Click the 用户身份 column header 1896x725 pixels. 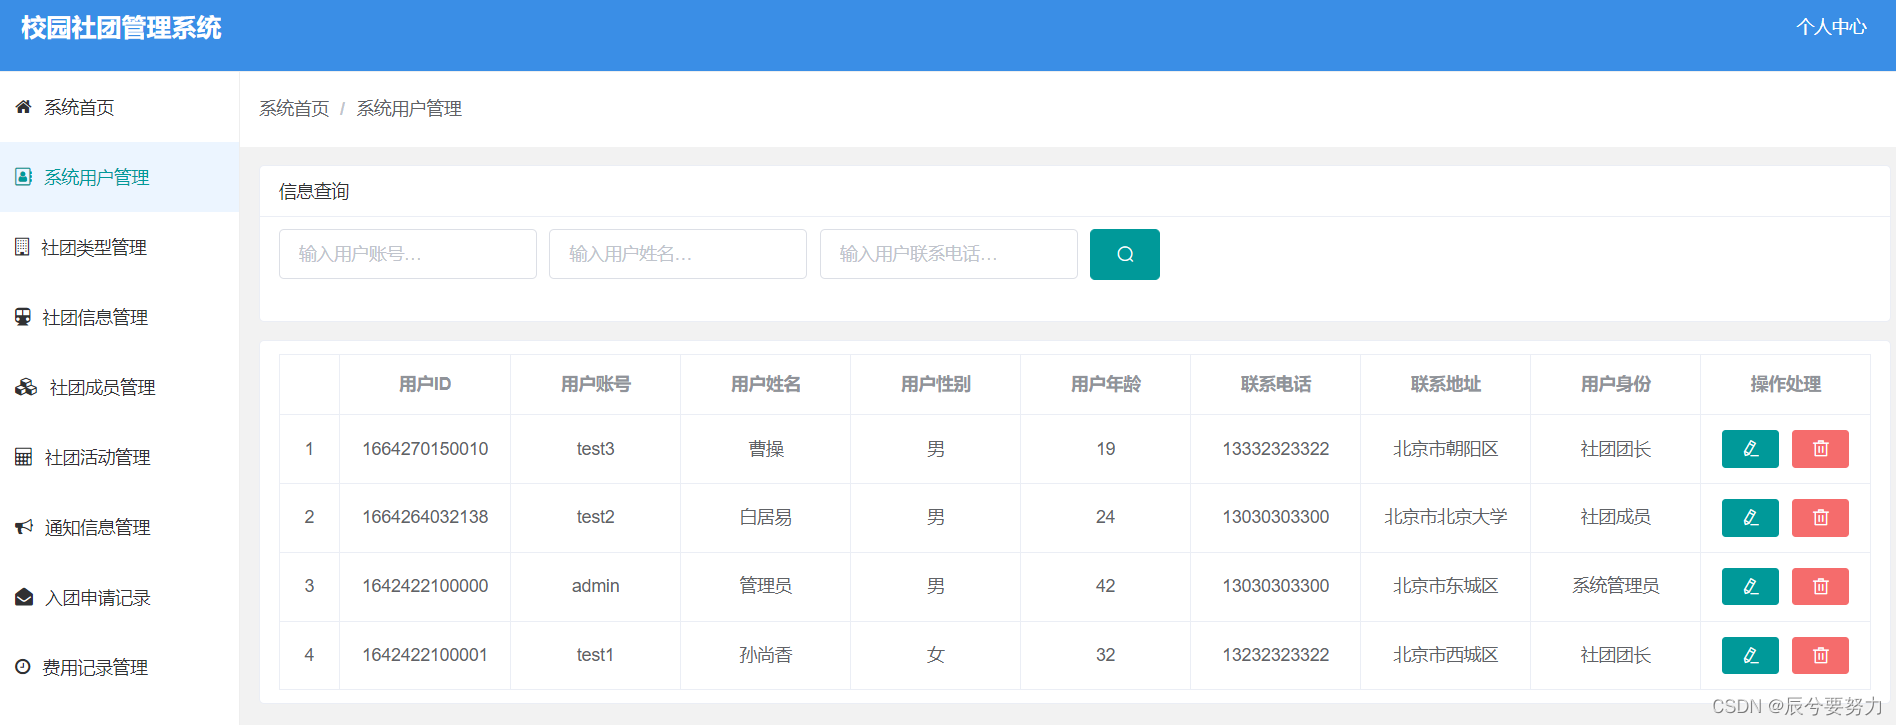point(1616,384)
